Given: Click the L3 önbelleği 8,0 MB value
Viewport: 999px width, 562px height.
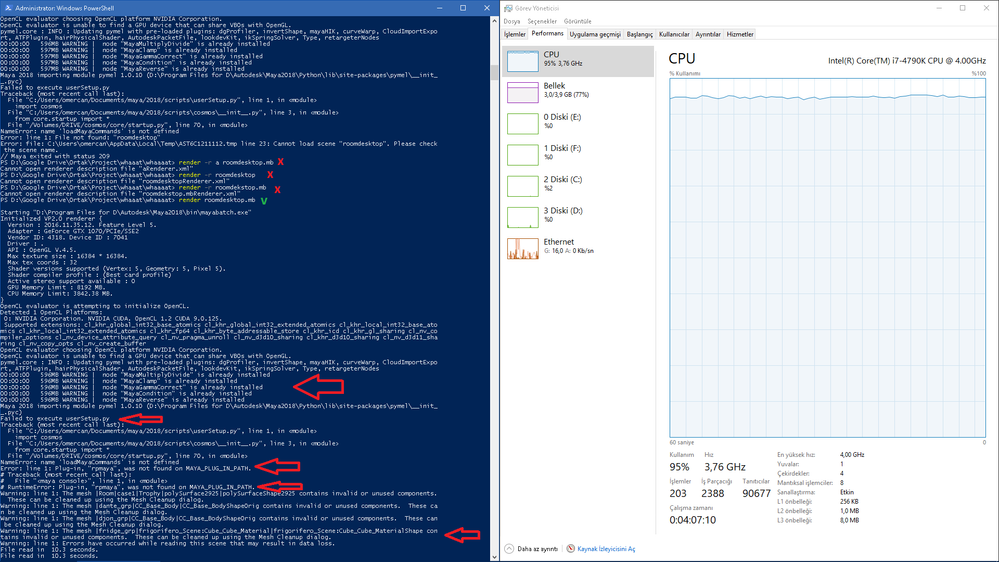Looking at the screenshot, I should [x=849, y=521].
